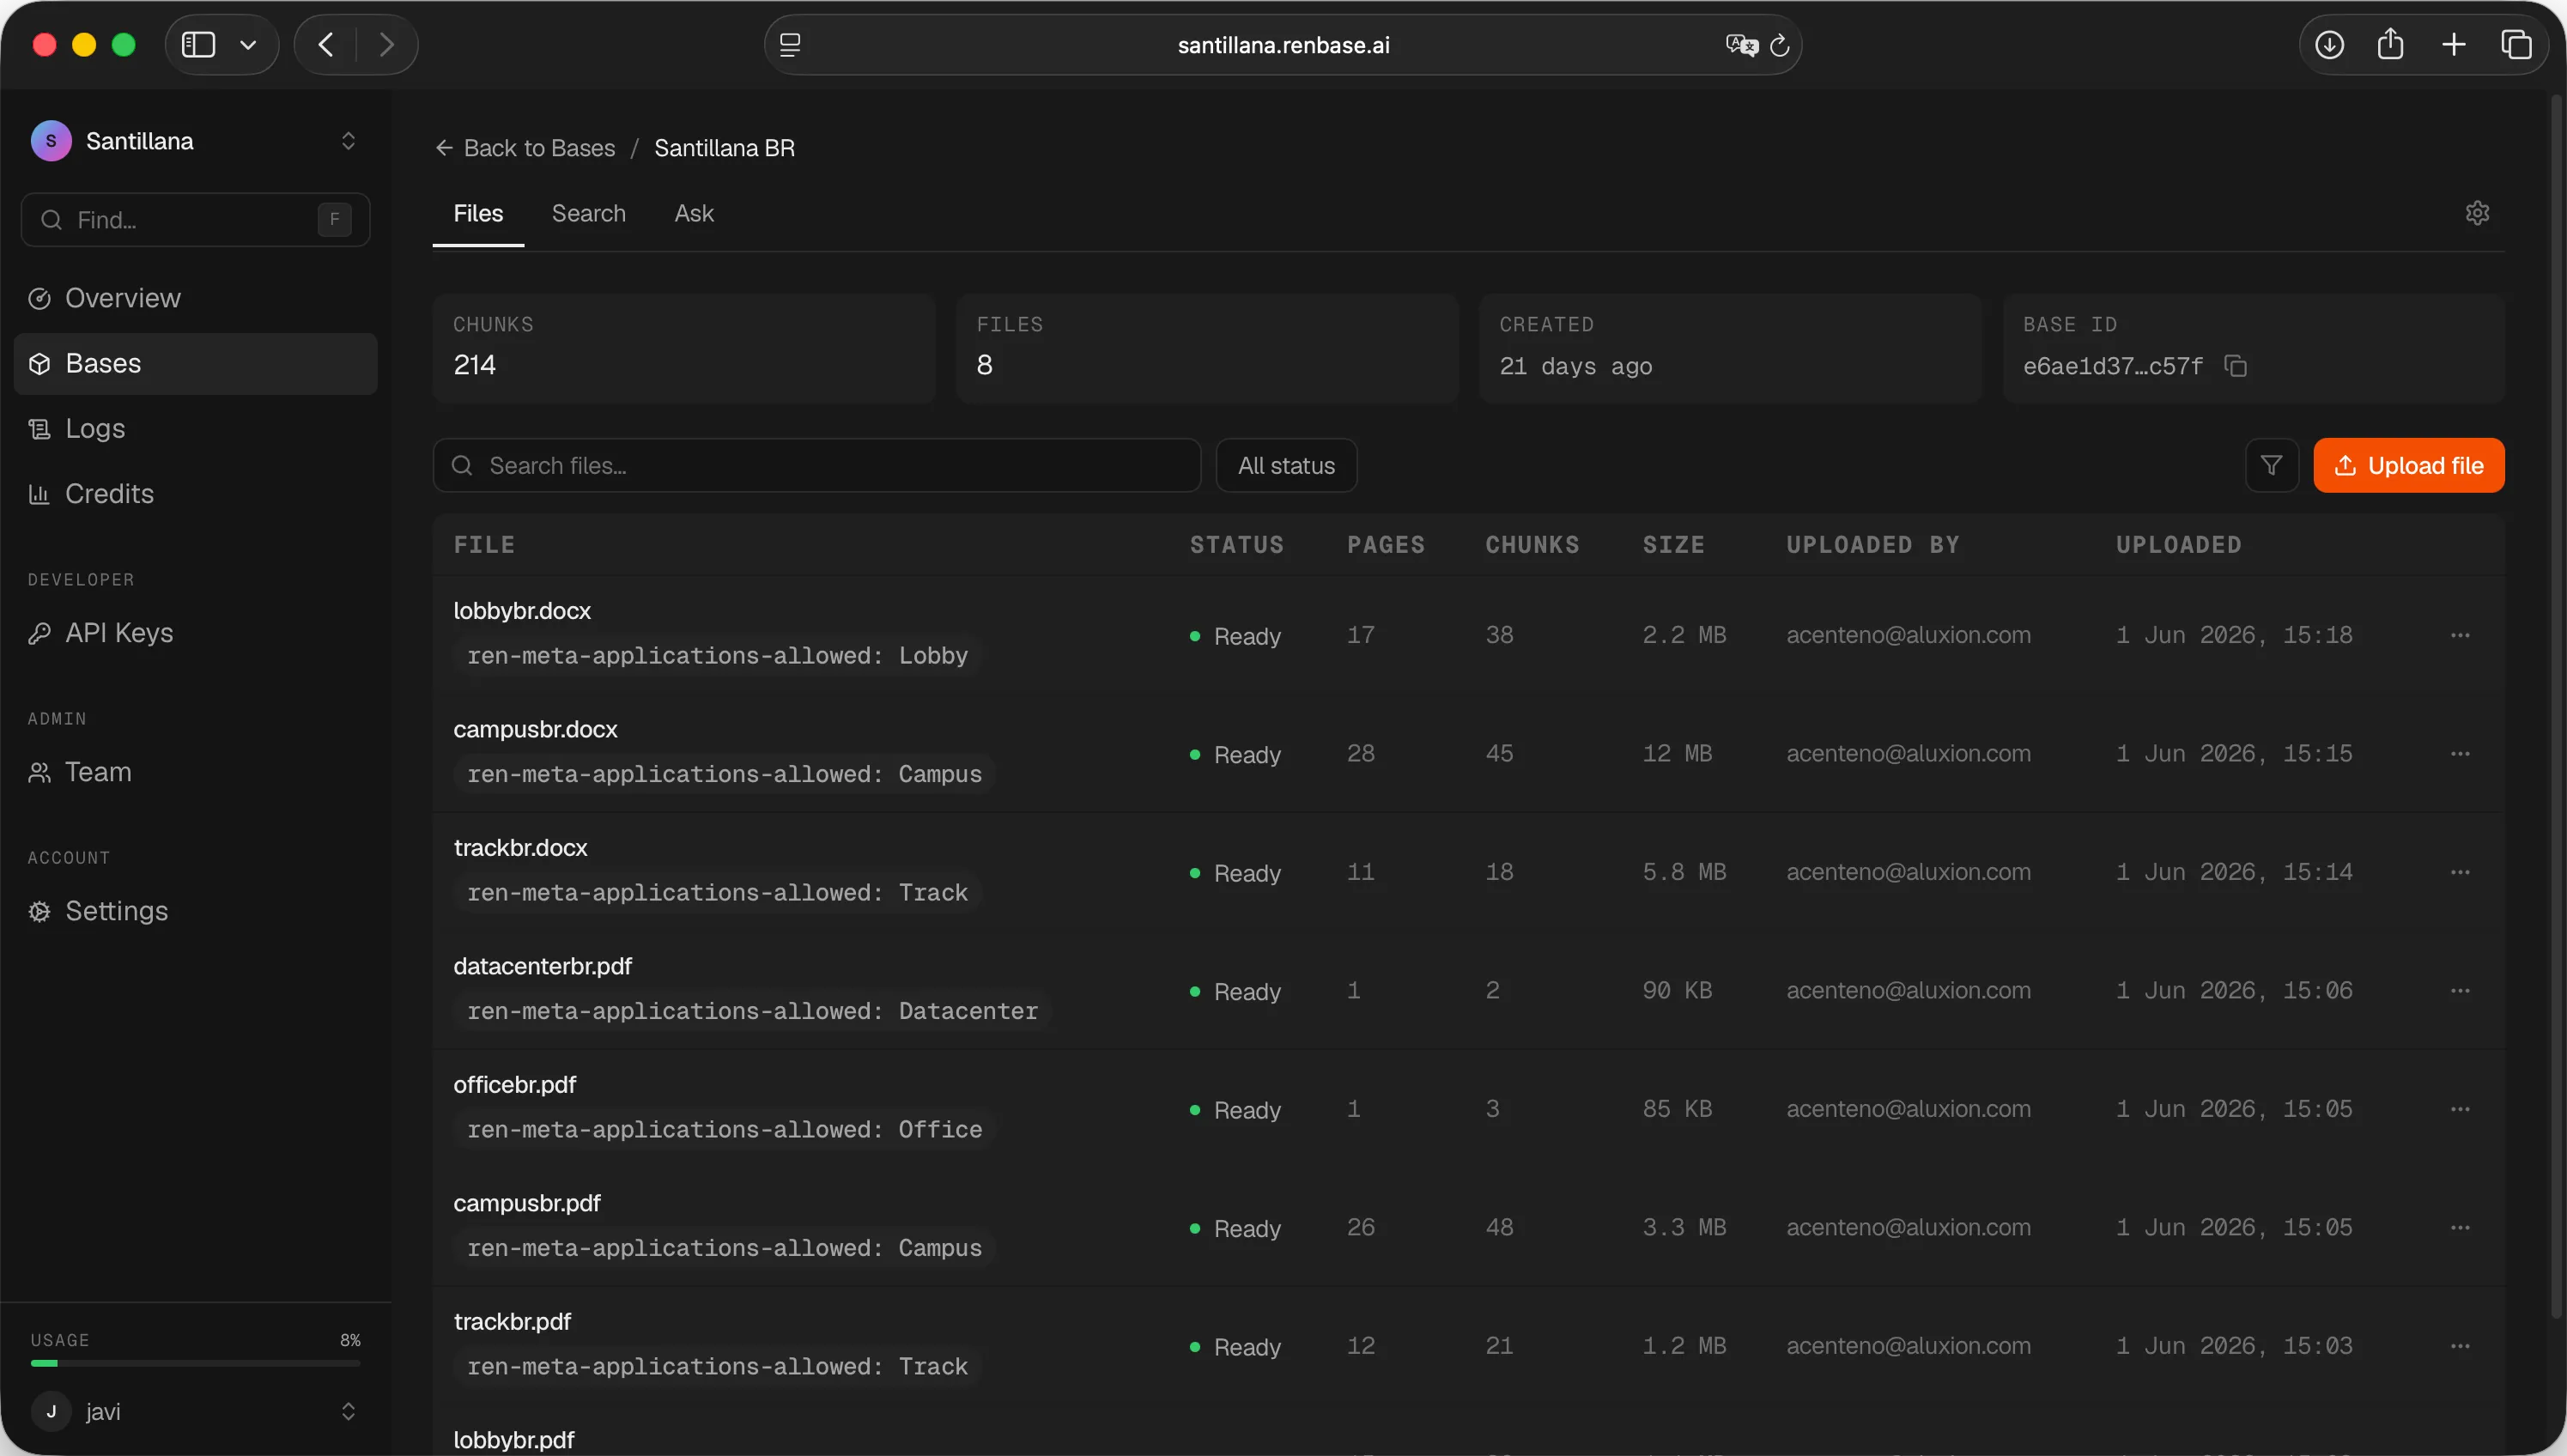Viewport: 2567px width, 1456px height.
Task: Click the Find search box in sidebar
Action: (196, 220)
